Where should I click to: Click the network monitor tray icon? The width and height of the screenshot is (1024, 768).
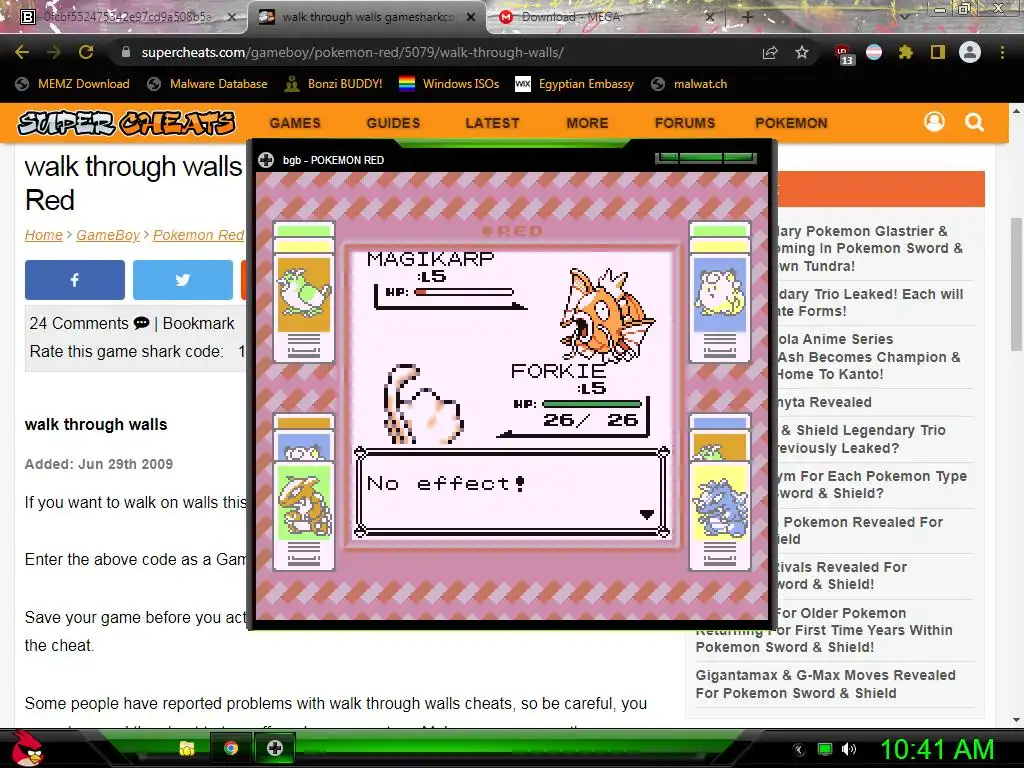pyautogui.click(x=825, y=749)
